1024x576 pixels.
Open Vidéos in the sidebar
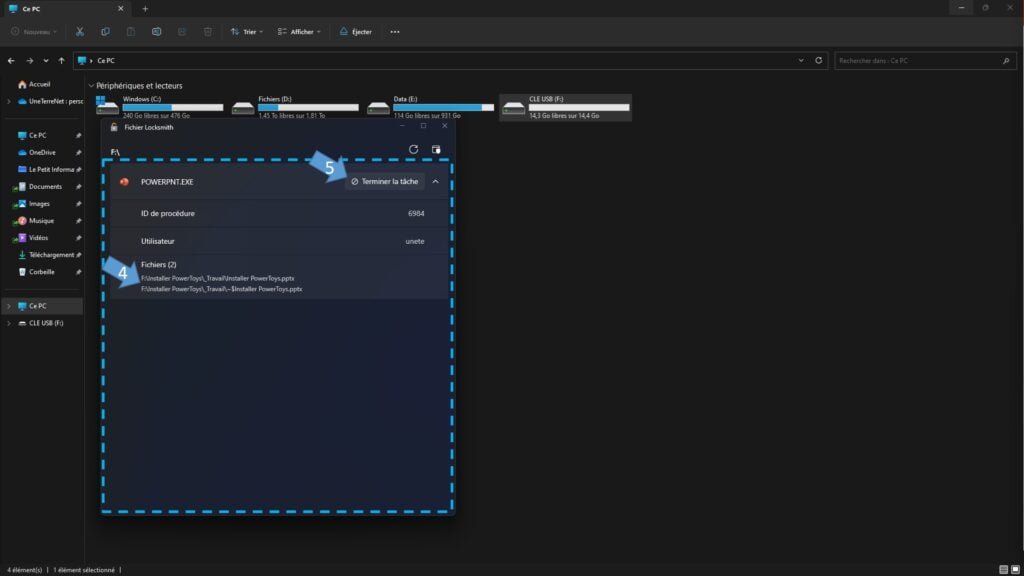[38, 238]
